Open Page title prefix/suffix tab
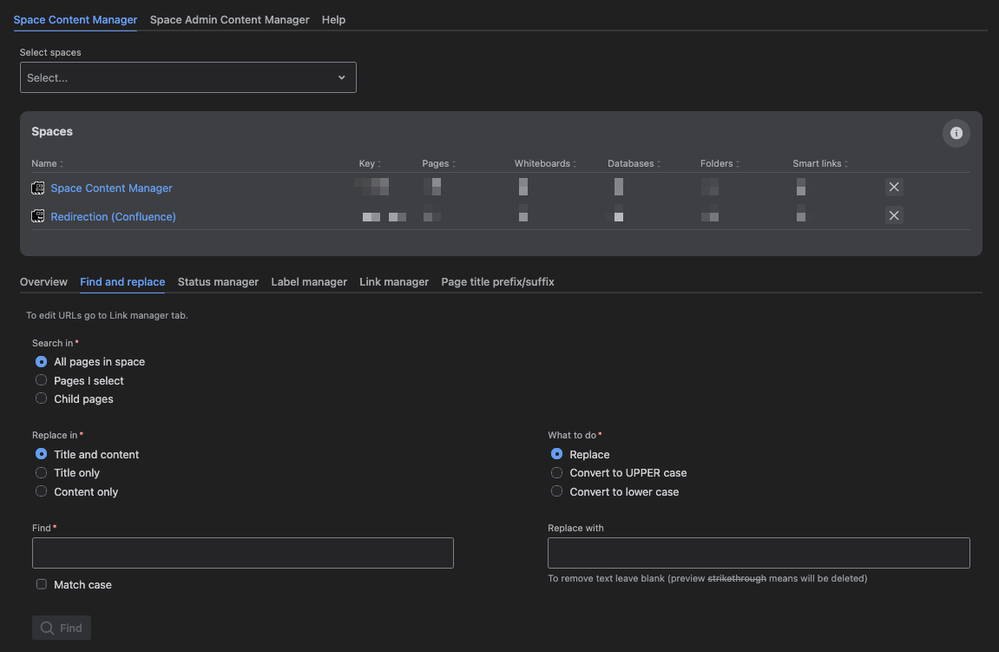The image size is (999, 652). (498, 282)
